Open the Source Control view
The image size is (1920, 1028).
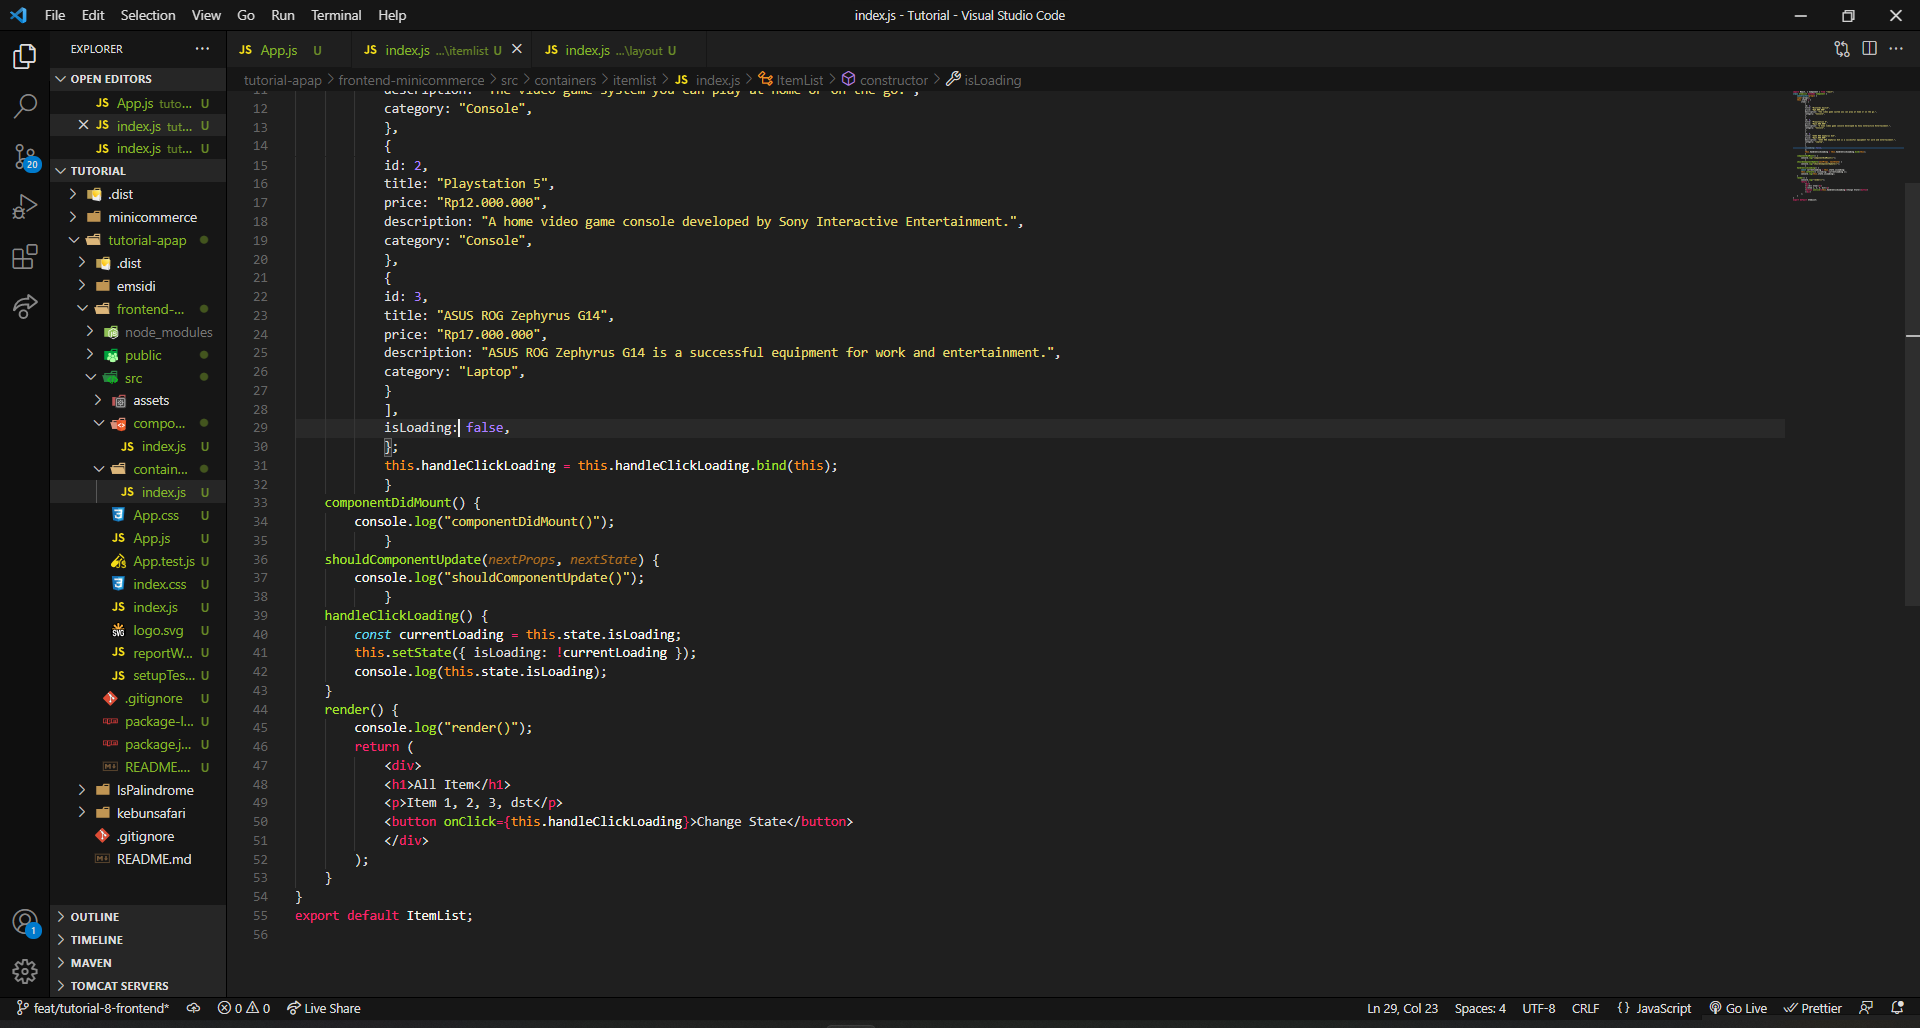[25, 157]
